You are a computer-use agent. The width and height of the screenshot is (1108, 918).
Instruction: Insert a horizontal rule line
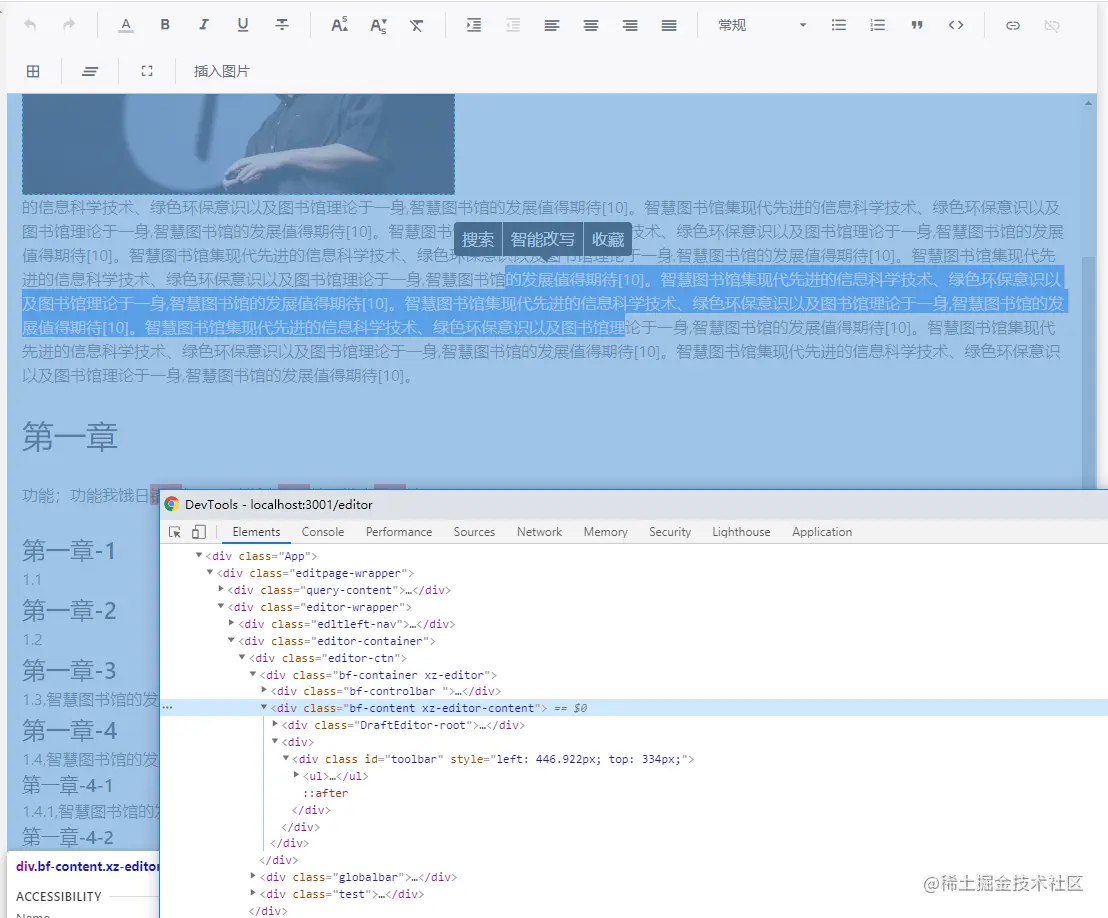point(90,71)
